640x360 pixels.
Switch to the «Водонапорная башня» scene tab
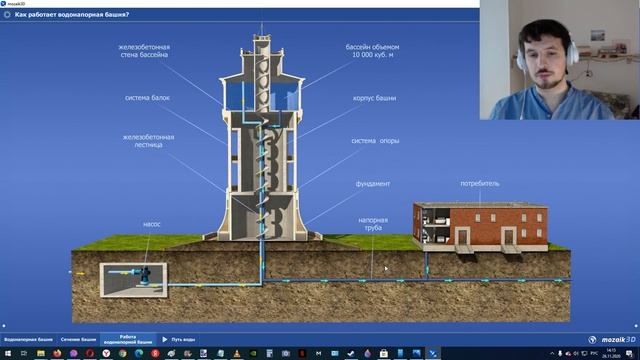coord(28,339)
